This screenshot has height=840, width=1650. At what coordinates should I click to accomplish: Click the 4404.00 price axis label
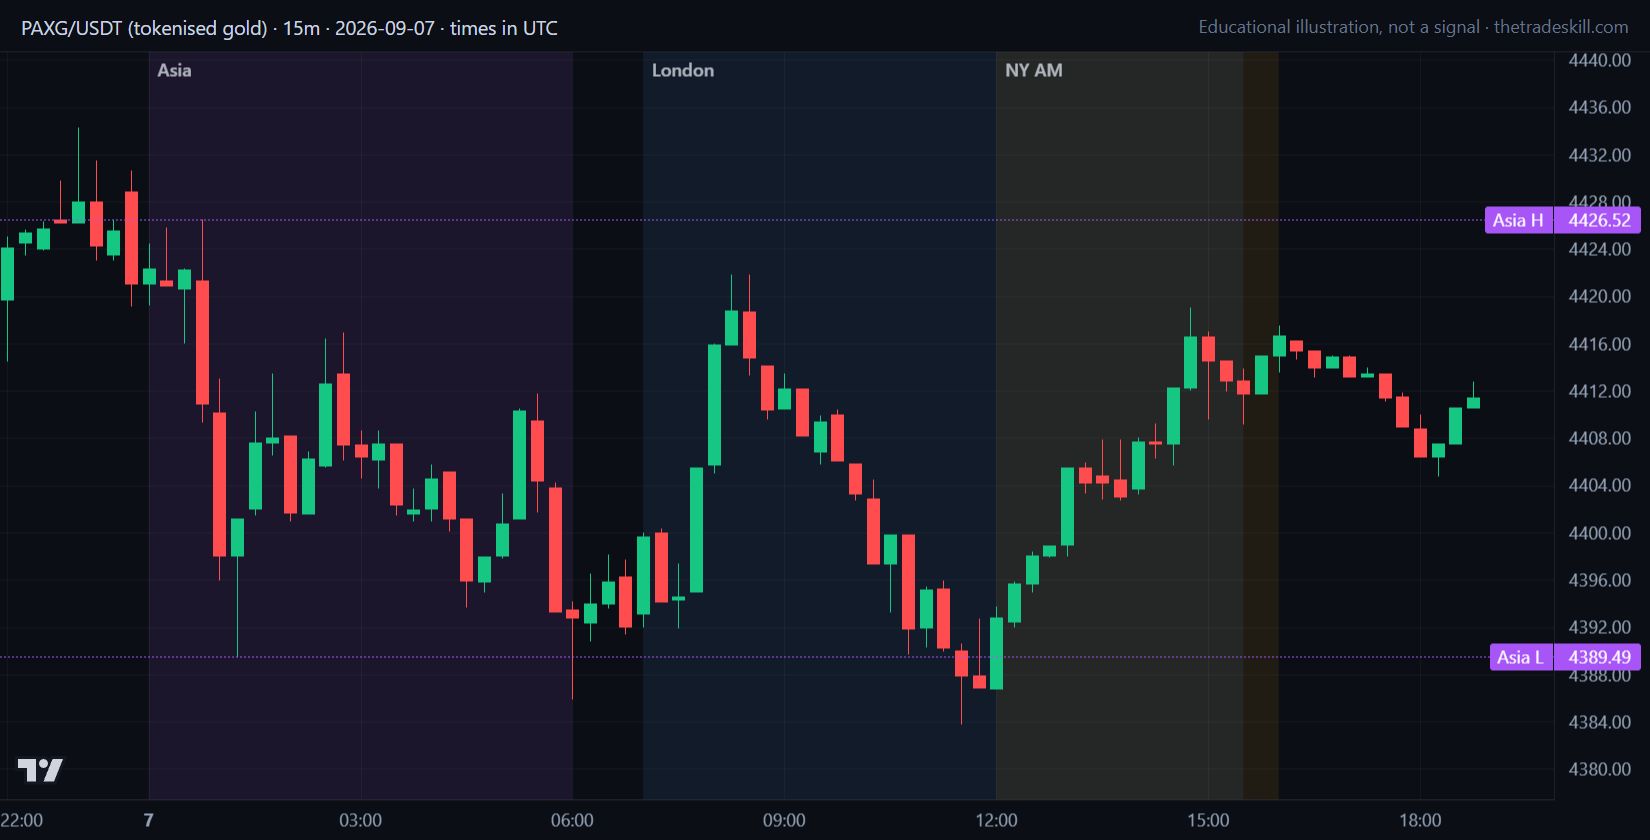pyautogui.click(x=1600, y=485)
